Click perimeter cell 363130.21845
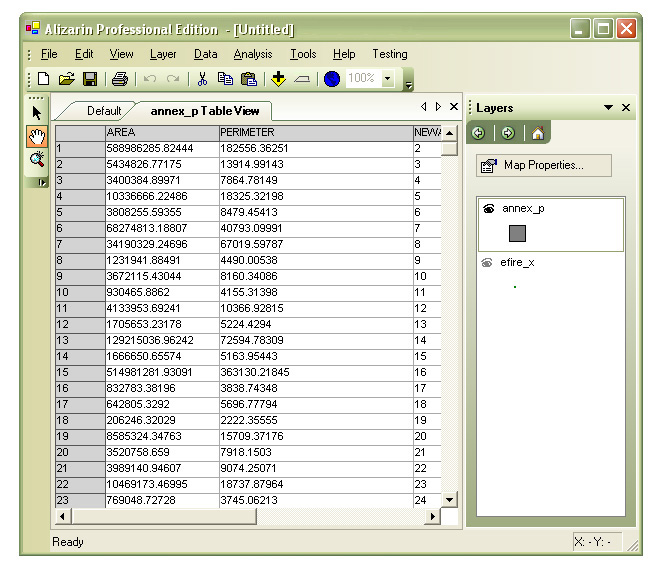 click(316, 373)
